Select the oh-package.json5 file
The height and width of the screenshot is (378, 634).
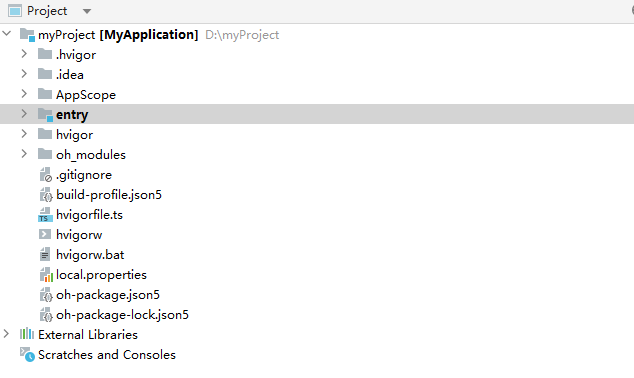click(108, 295)
